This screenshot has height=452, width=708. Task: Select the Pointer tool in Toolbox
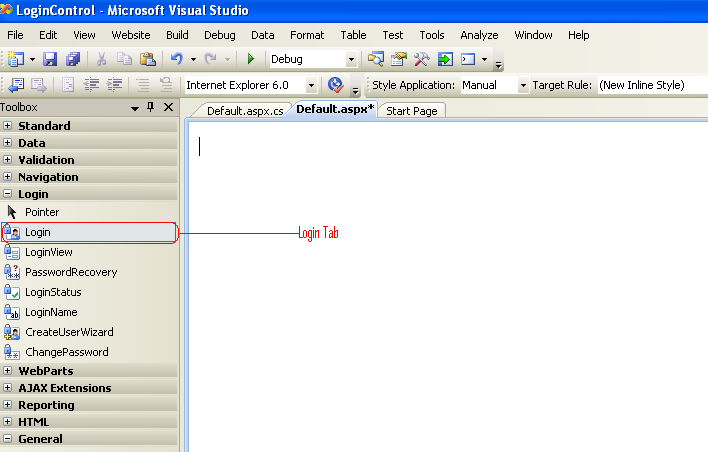(x=88, y=212)
